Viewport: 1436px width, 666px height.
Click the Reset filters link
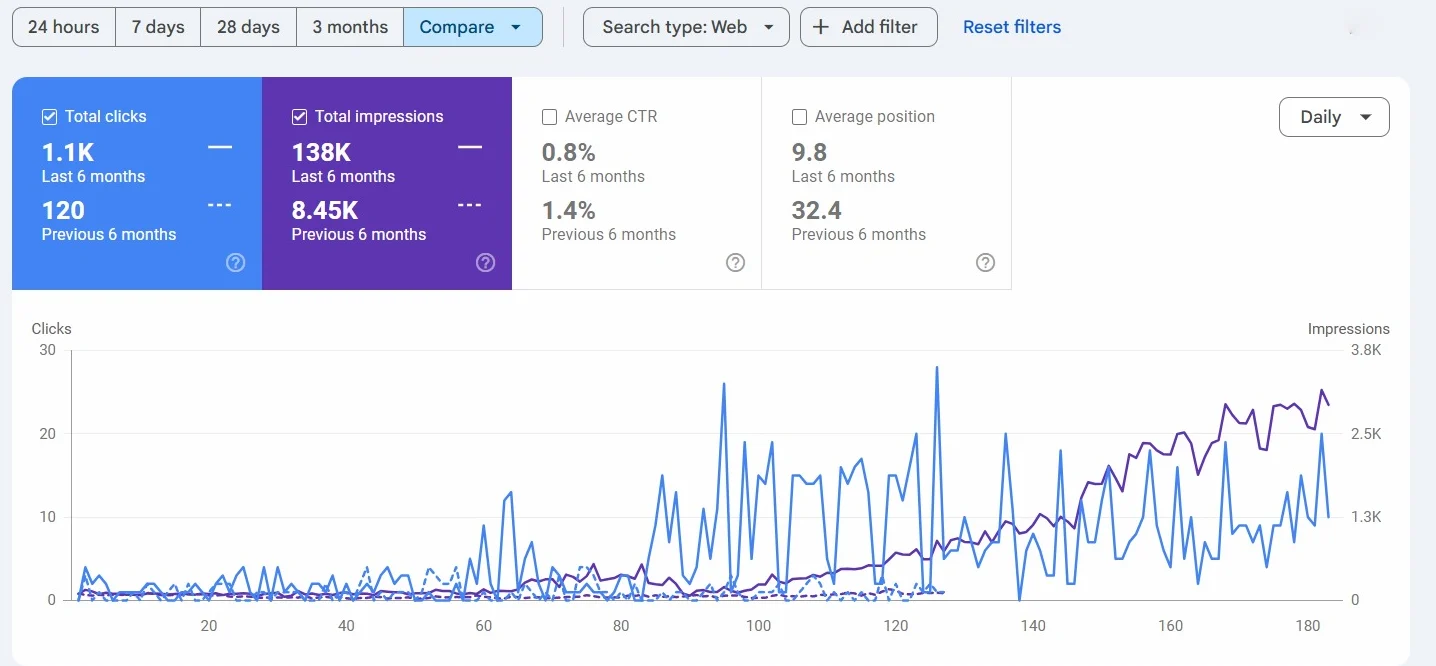tap(1012, 27)
